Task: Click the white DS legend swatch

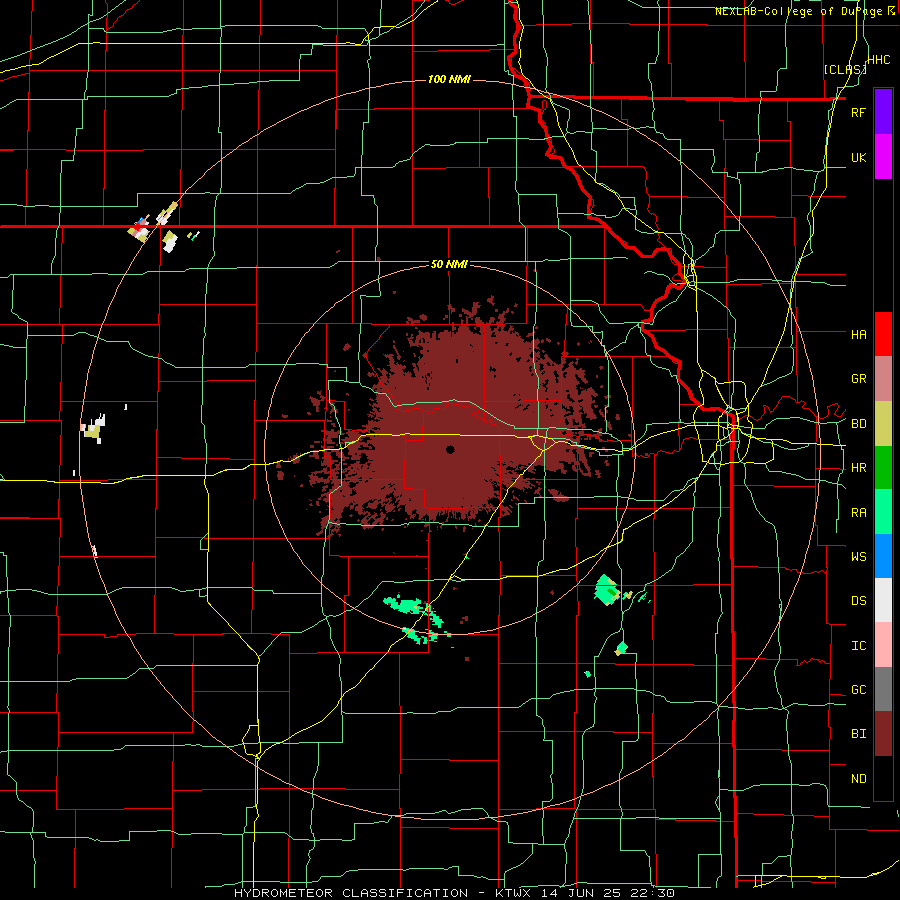Action: (x=883, y=600)
